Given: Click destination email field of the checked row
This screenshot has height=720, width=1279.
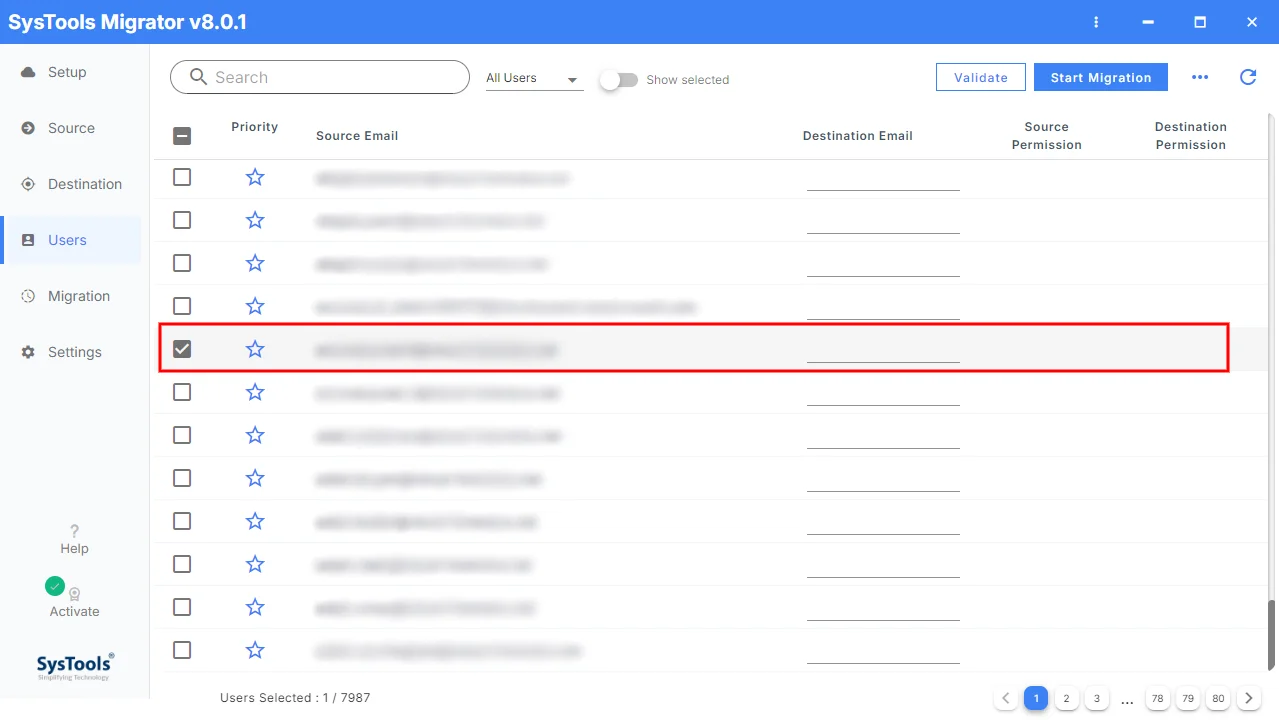Looking at the screenshot, I should click(883, 349).
